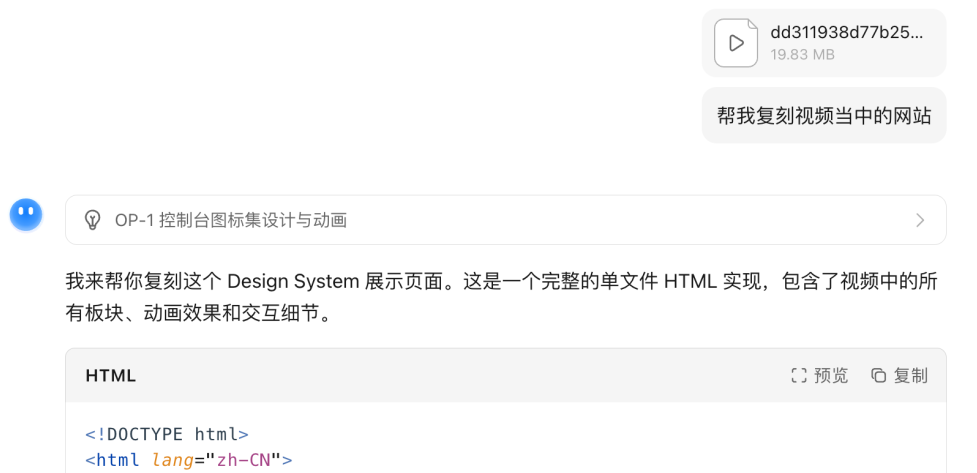
Task: Click the lightbulb thinking icon
Action: [x=92, y=220]
